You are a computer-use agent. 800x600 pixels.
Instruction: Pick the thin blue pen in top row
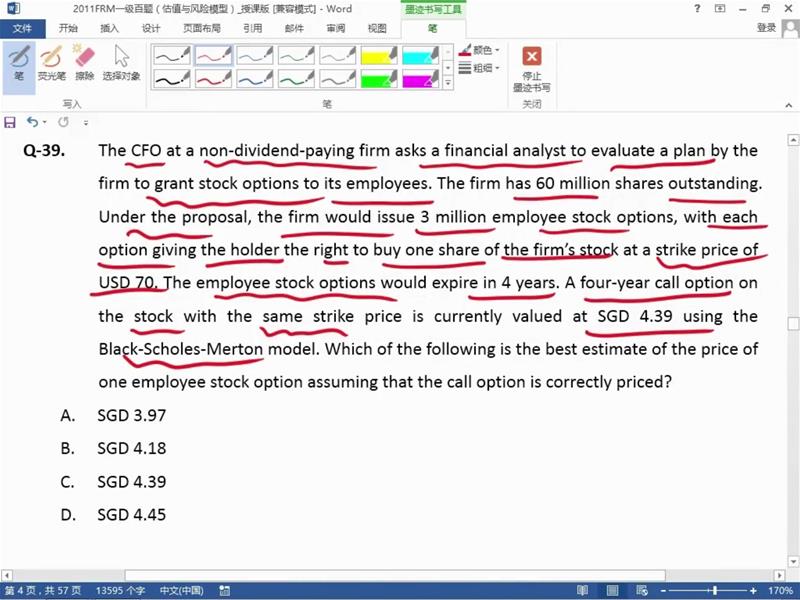tap(255, 55)
